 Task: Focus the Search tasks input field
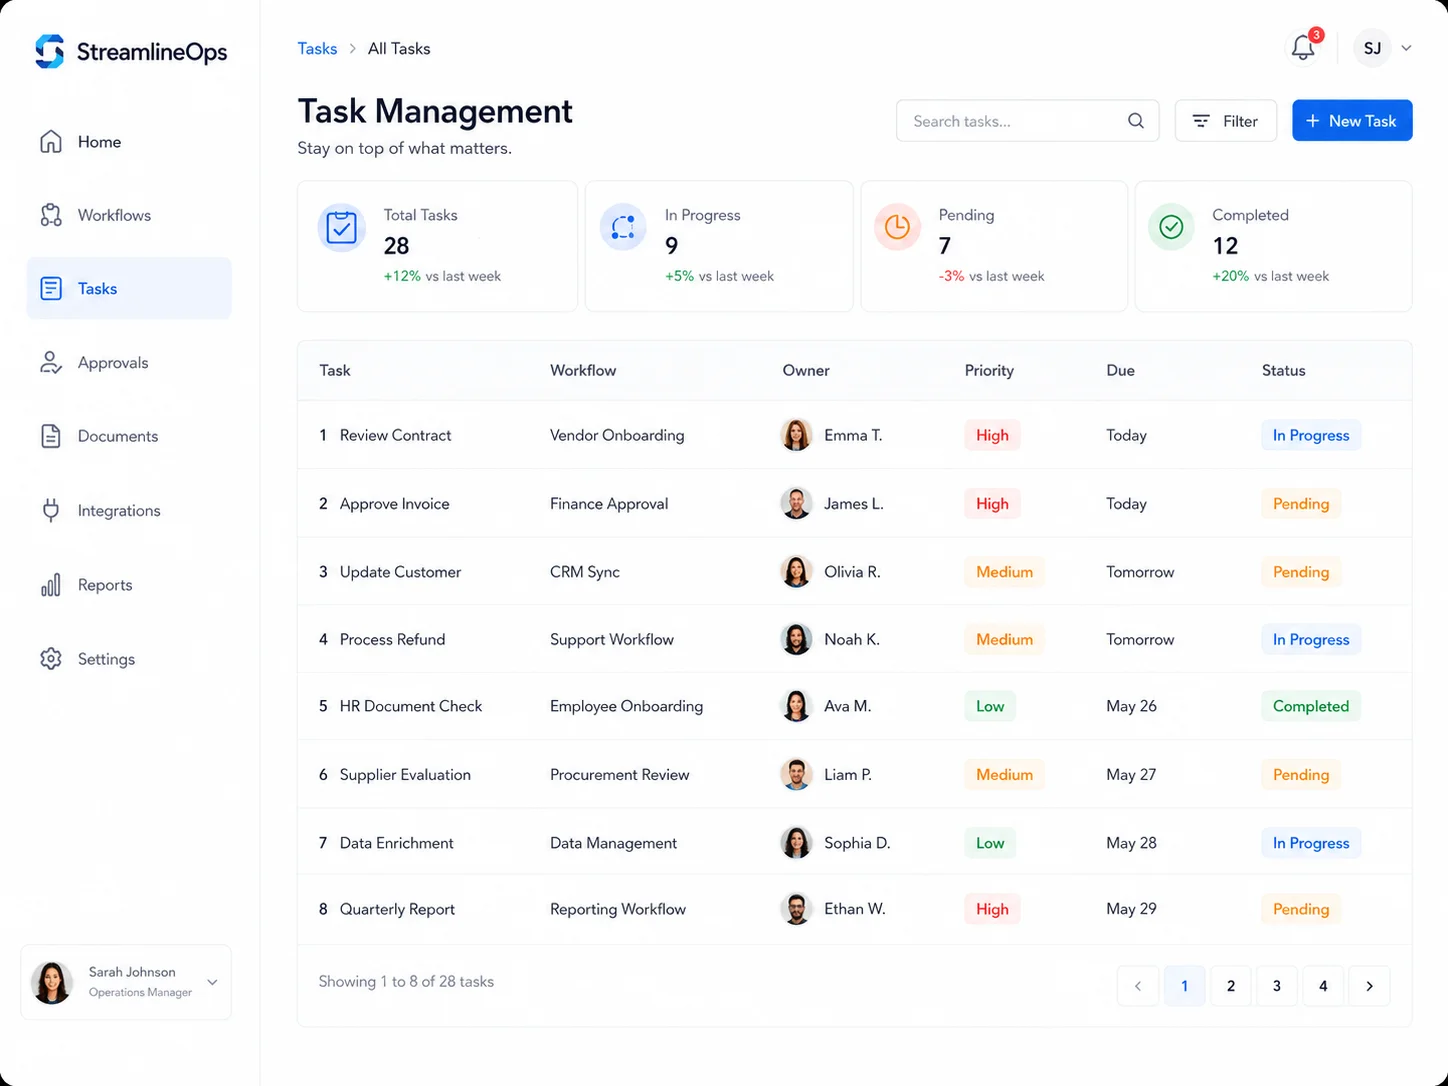pyautogui.click(x=1027, y=121)
